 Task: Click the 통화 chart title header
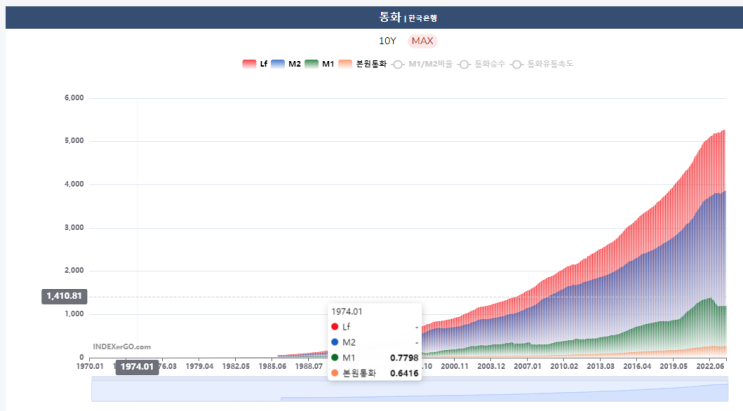(x=408, y=18)
